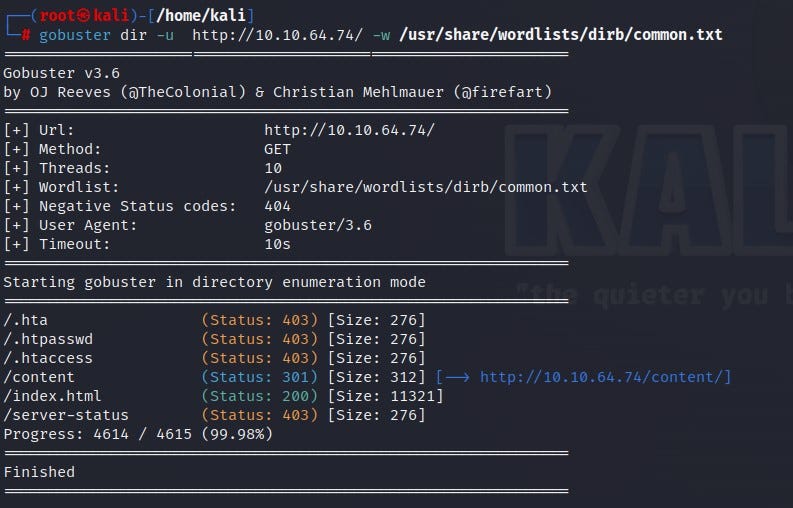793x508 pixels.
Task: Select the User Agent value gobuster/3.6
Action: point(317,225)
